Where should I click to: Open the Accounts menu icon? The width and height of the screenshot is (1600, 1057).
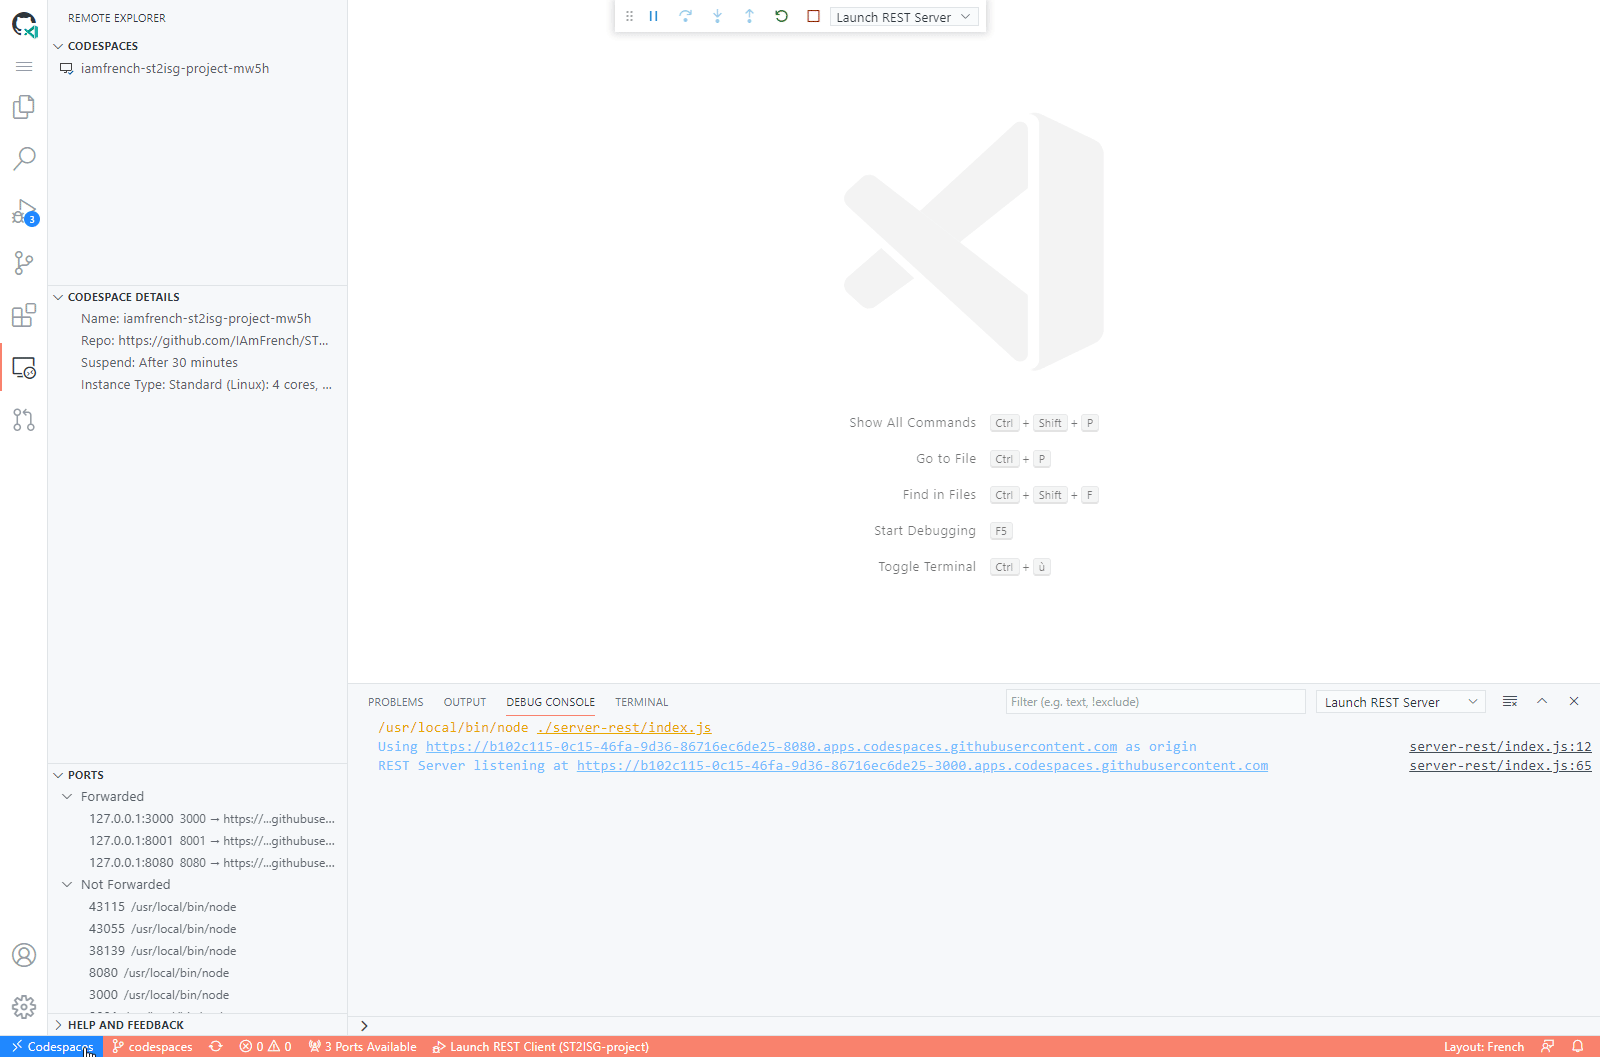(24, 955)
